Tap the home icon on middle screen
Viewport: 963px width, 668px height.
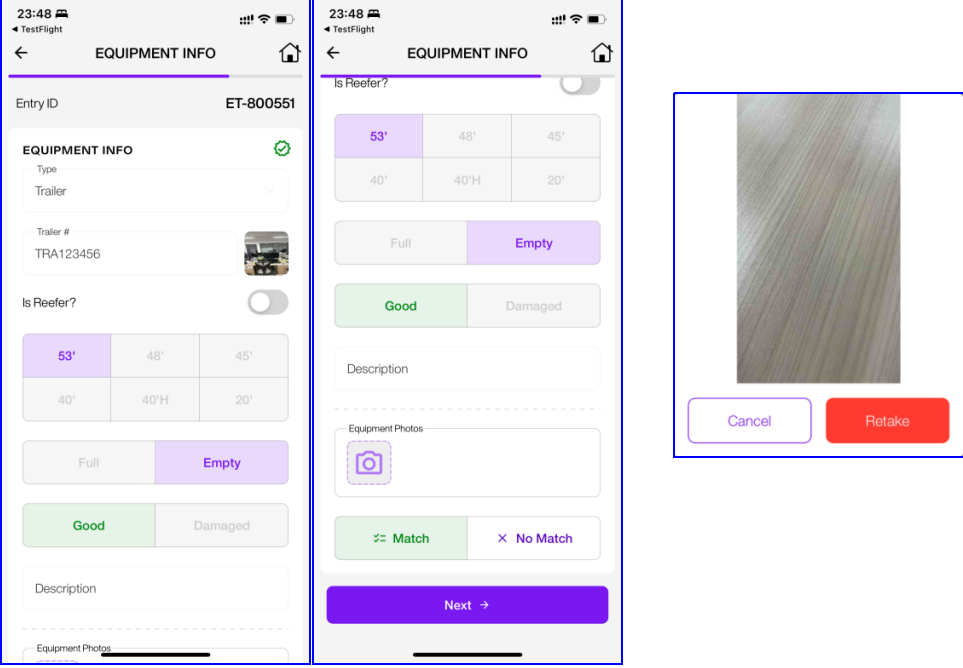pyautogui.click(x=602, y=53)
